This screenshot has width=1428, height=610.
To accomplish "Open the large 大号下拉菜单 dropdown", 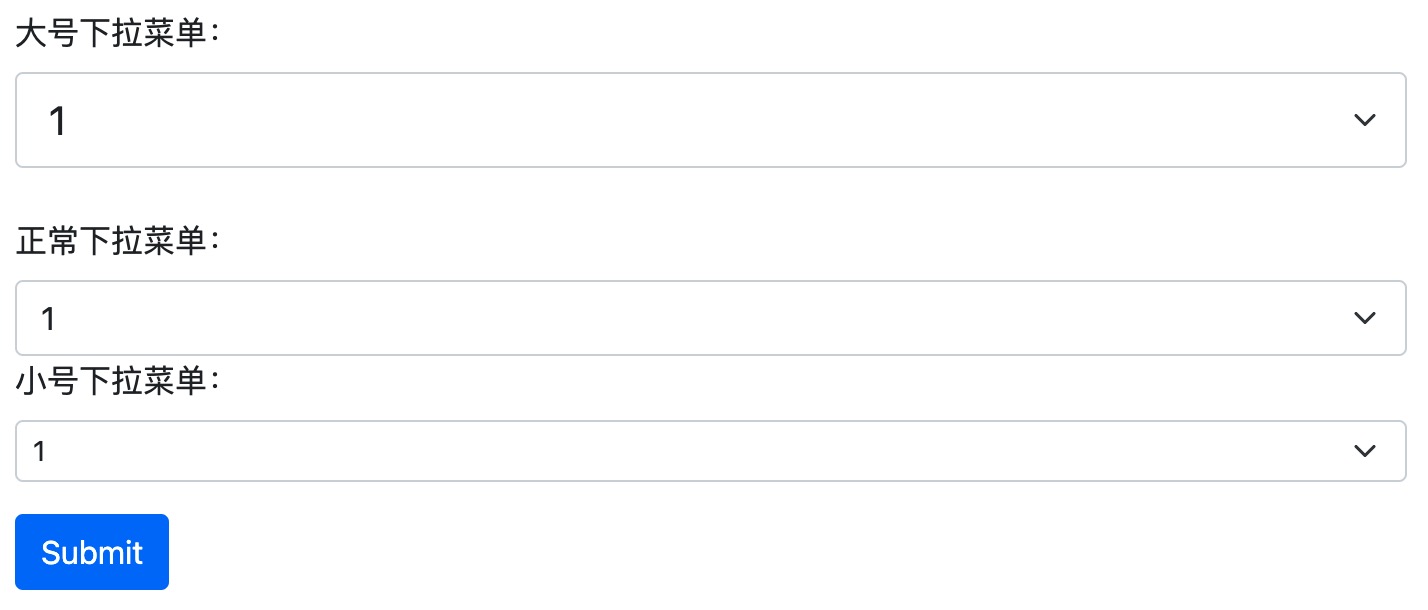I will [x=710, y=120].
